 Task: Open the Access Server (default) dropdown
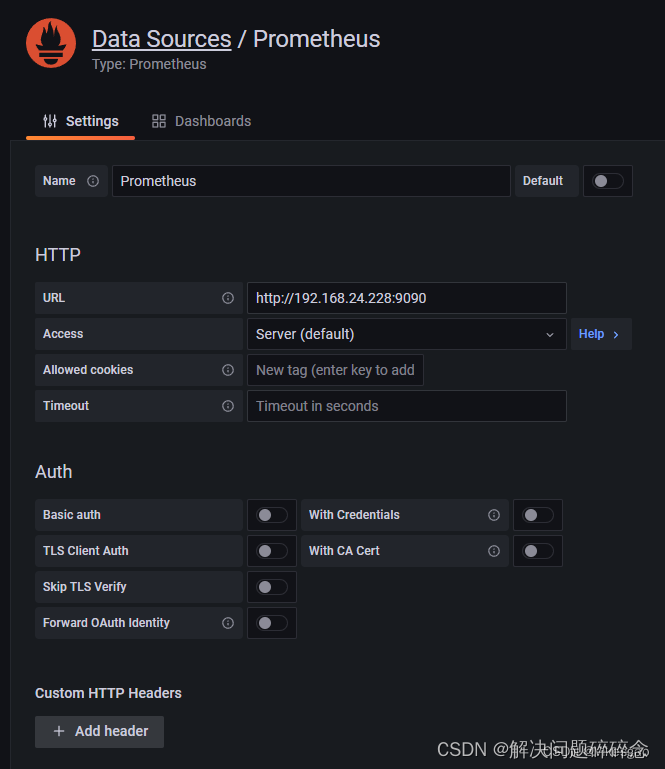click(x=407, y=334)
